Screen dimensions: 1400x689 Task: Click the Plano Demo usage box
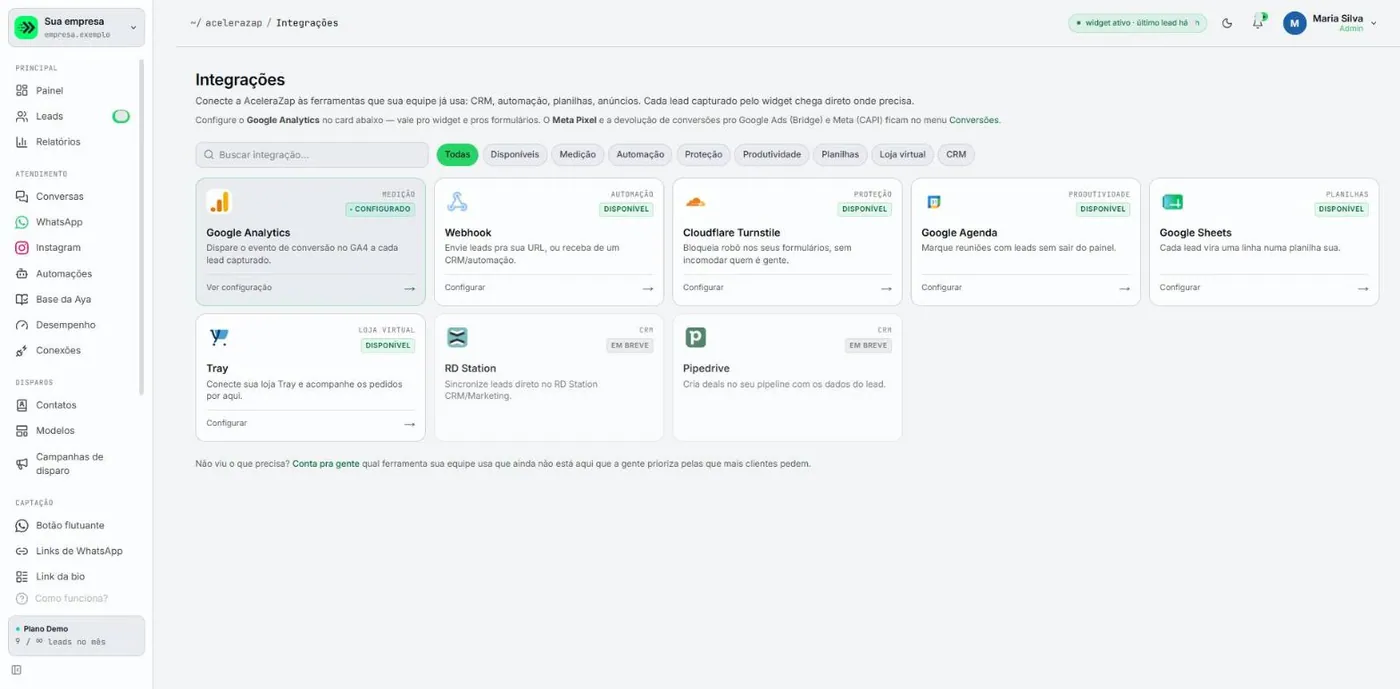tap(77, 635)
